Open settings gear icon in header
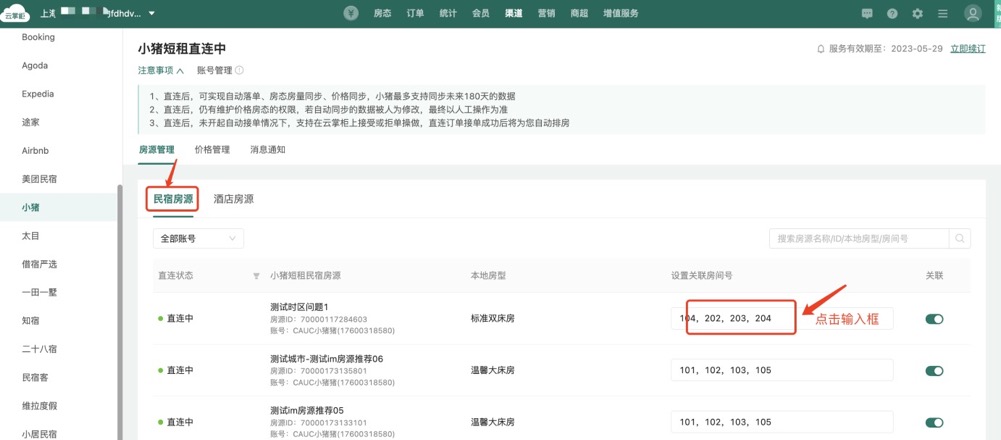The image size is (1001, 440). [917, 14]
